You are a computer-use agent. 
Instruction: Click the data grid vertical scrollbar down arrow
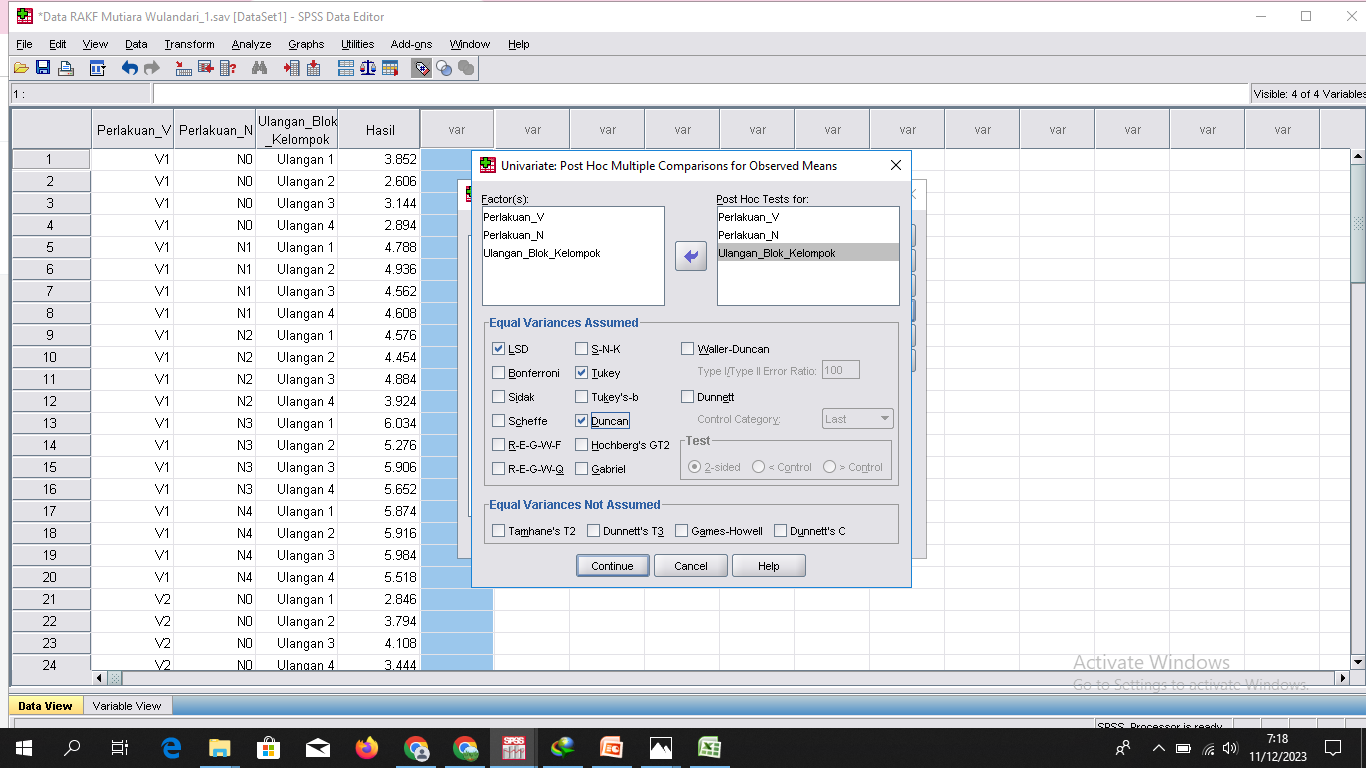1357,662
